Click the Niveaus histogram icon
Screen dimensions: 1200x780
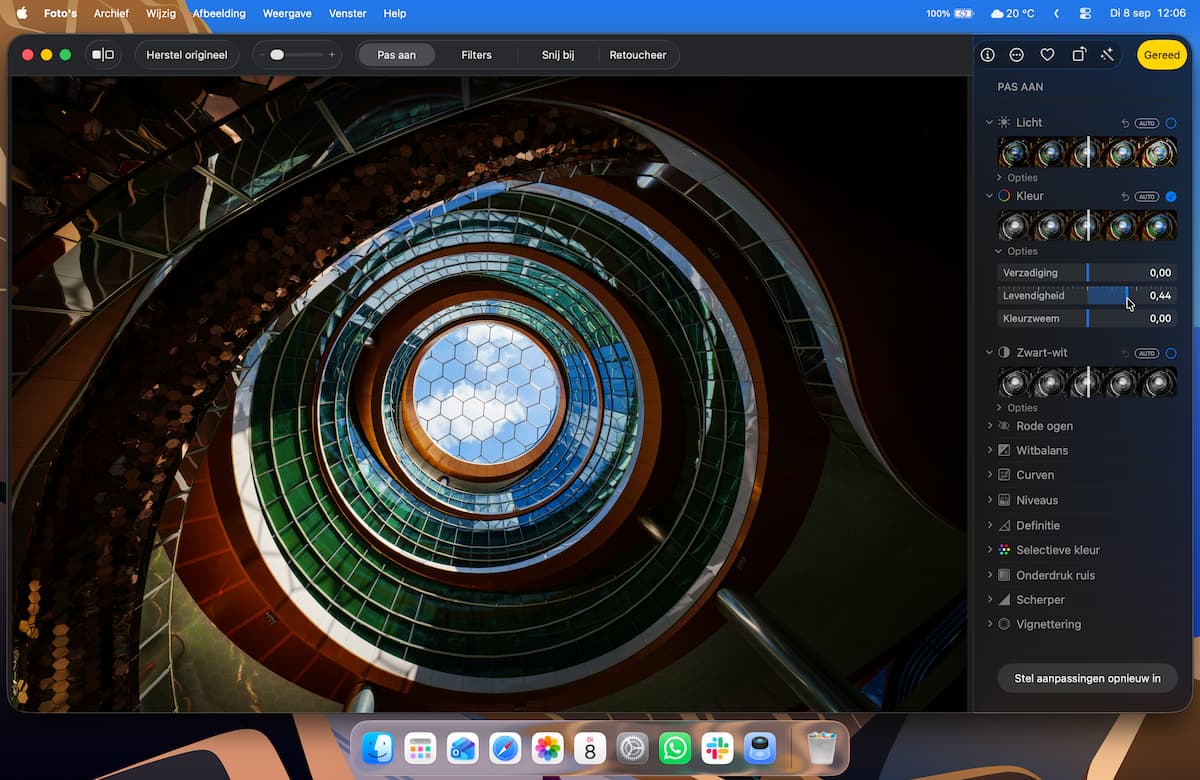(x=1004, y=500)
